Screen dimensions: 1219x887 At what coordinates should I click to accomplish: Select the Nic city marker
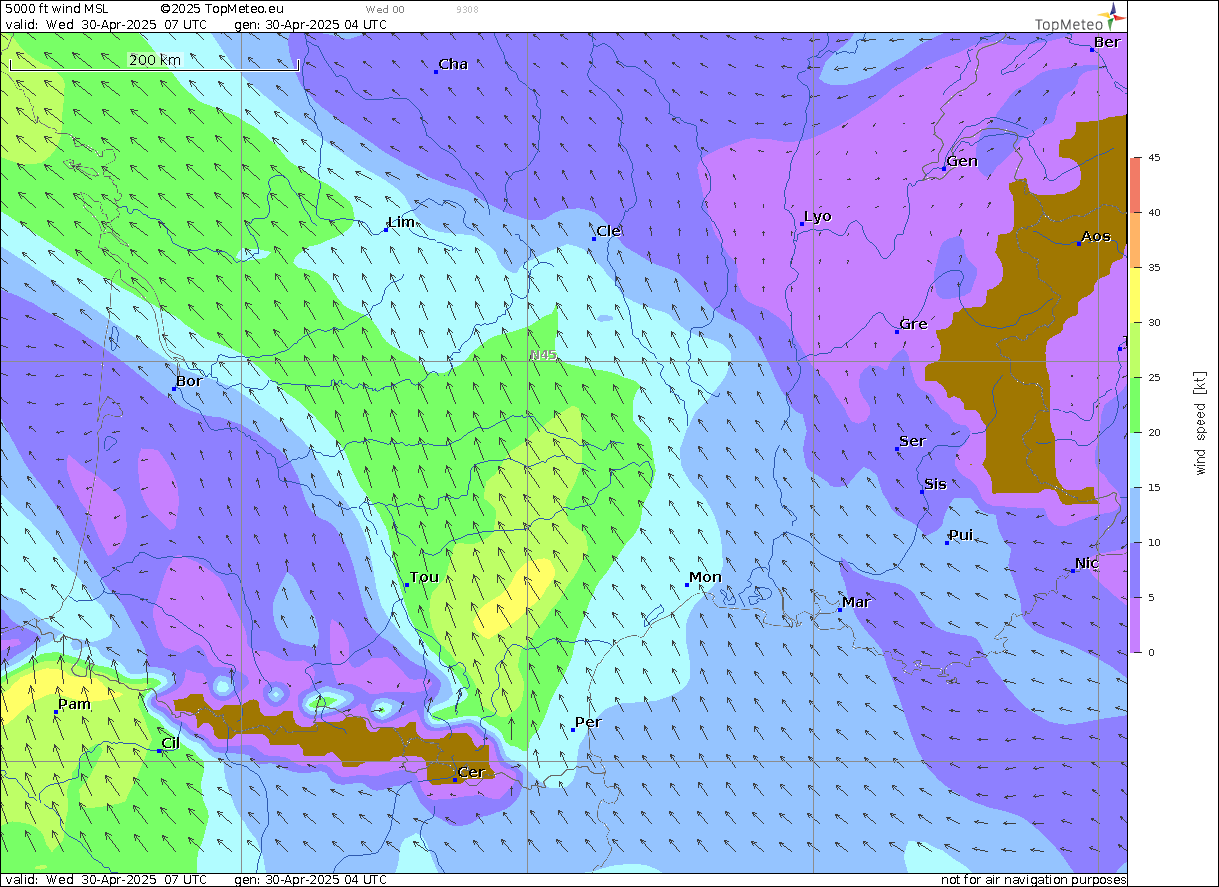point(1073,570)
